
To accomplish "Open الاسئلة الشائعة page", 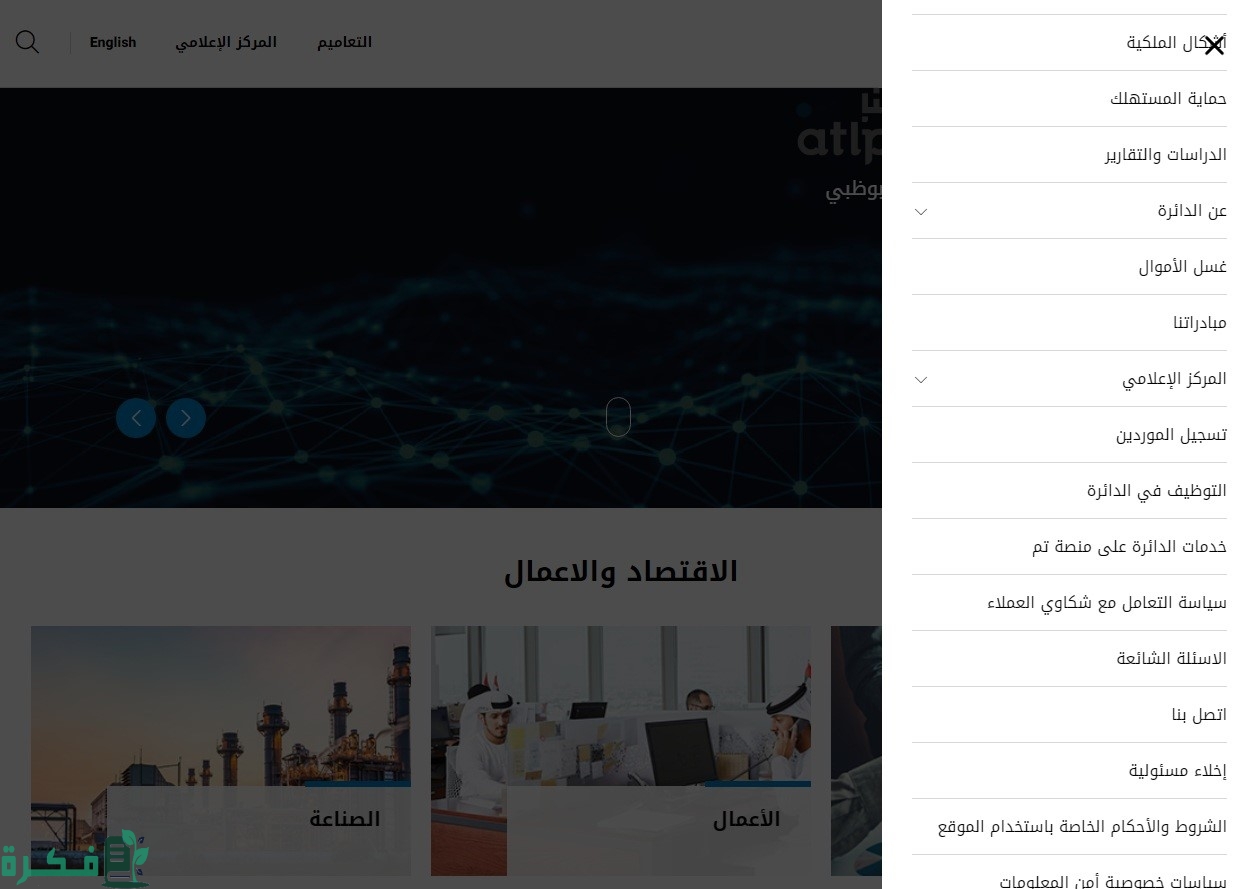I will pos(1171,659).
